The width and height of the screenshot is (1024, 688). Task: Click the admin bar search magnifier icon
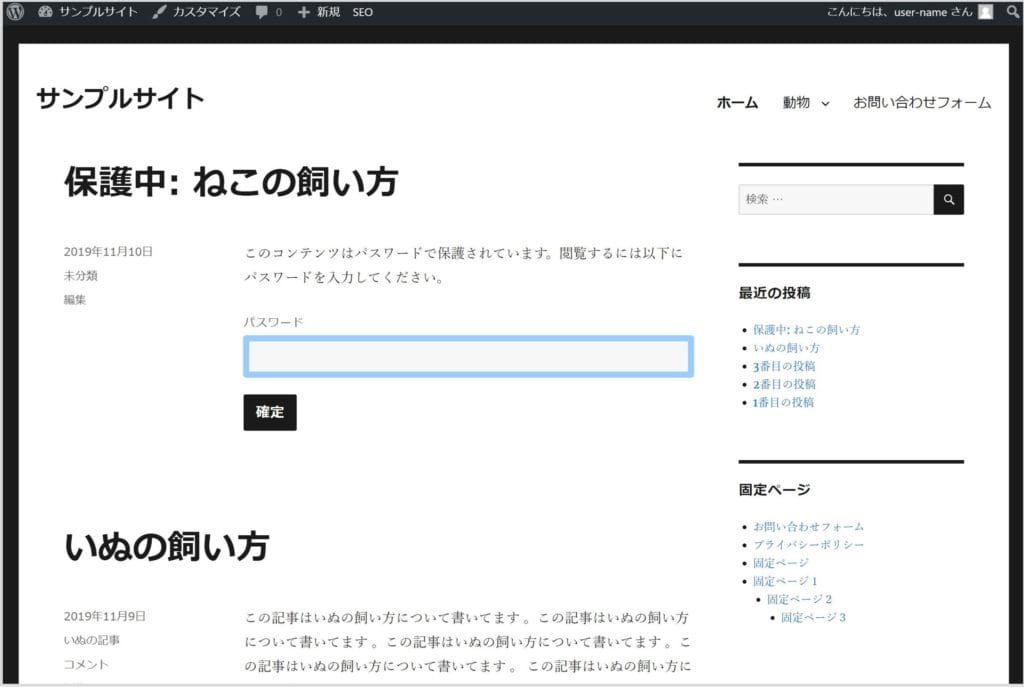1012,12
